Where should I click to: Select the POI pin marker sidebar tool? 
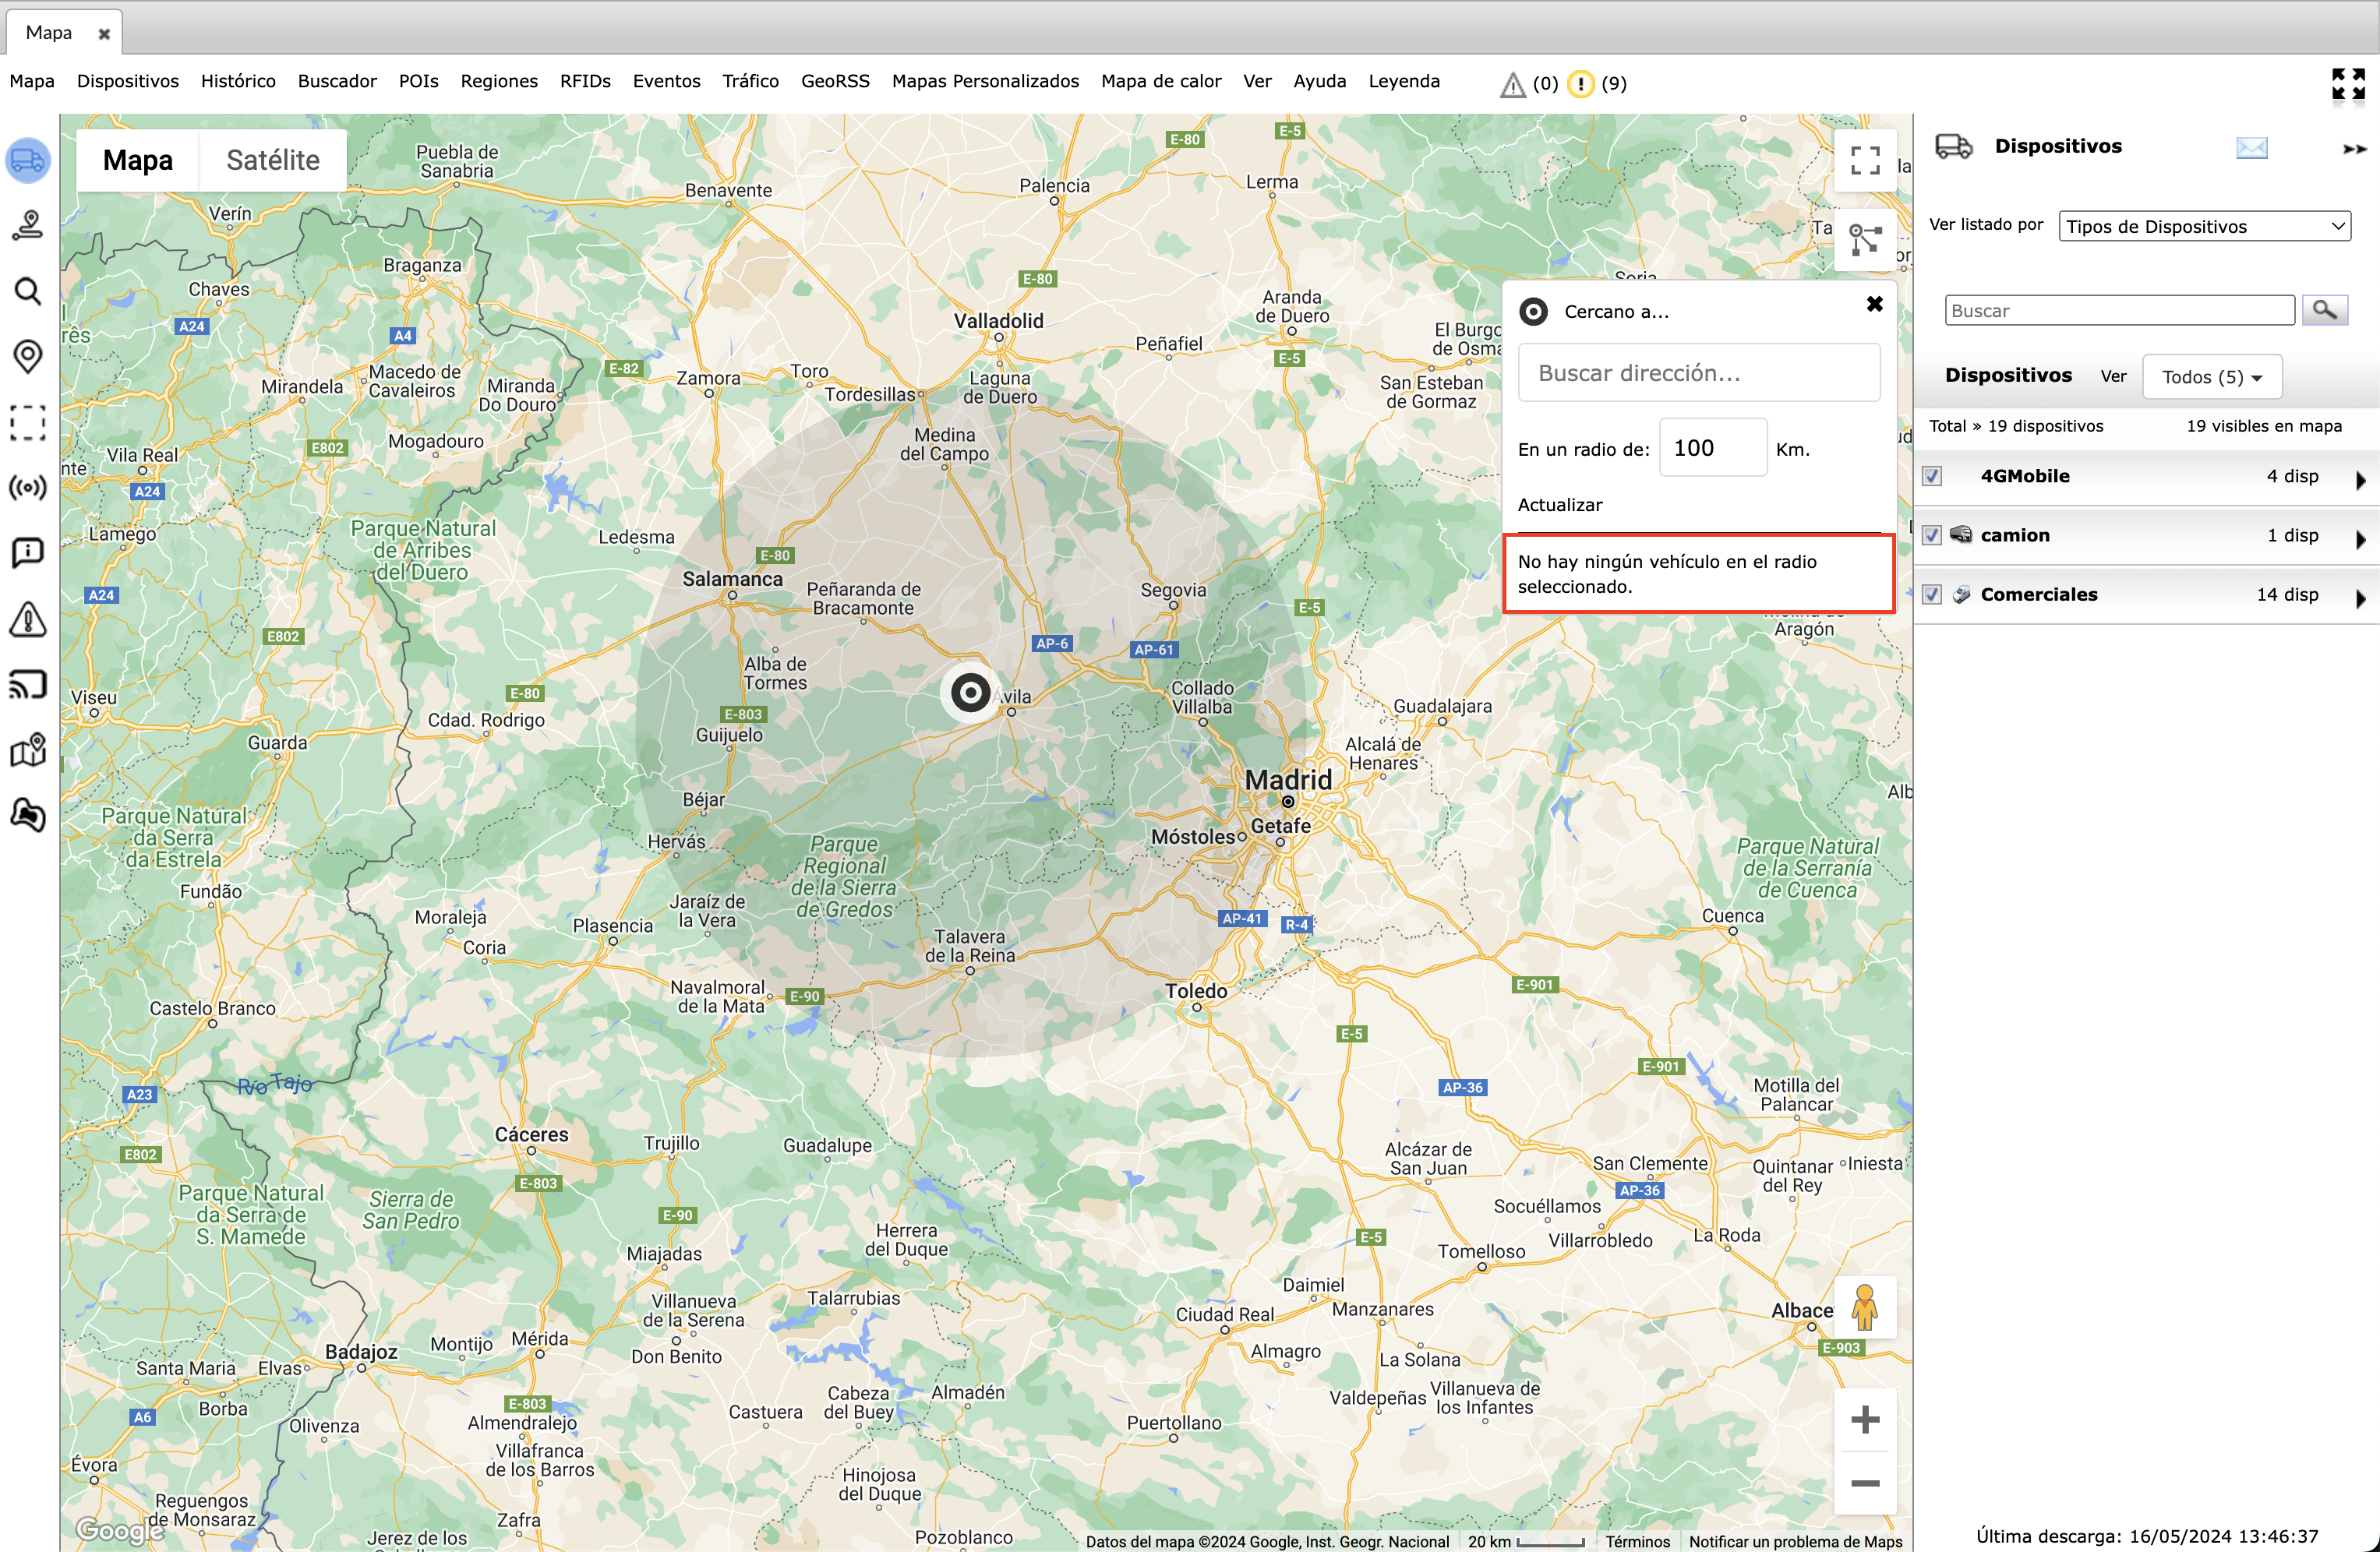[x=28, y=356]
